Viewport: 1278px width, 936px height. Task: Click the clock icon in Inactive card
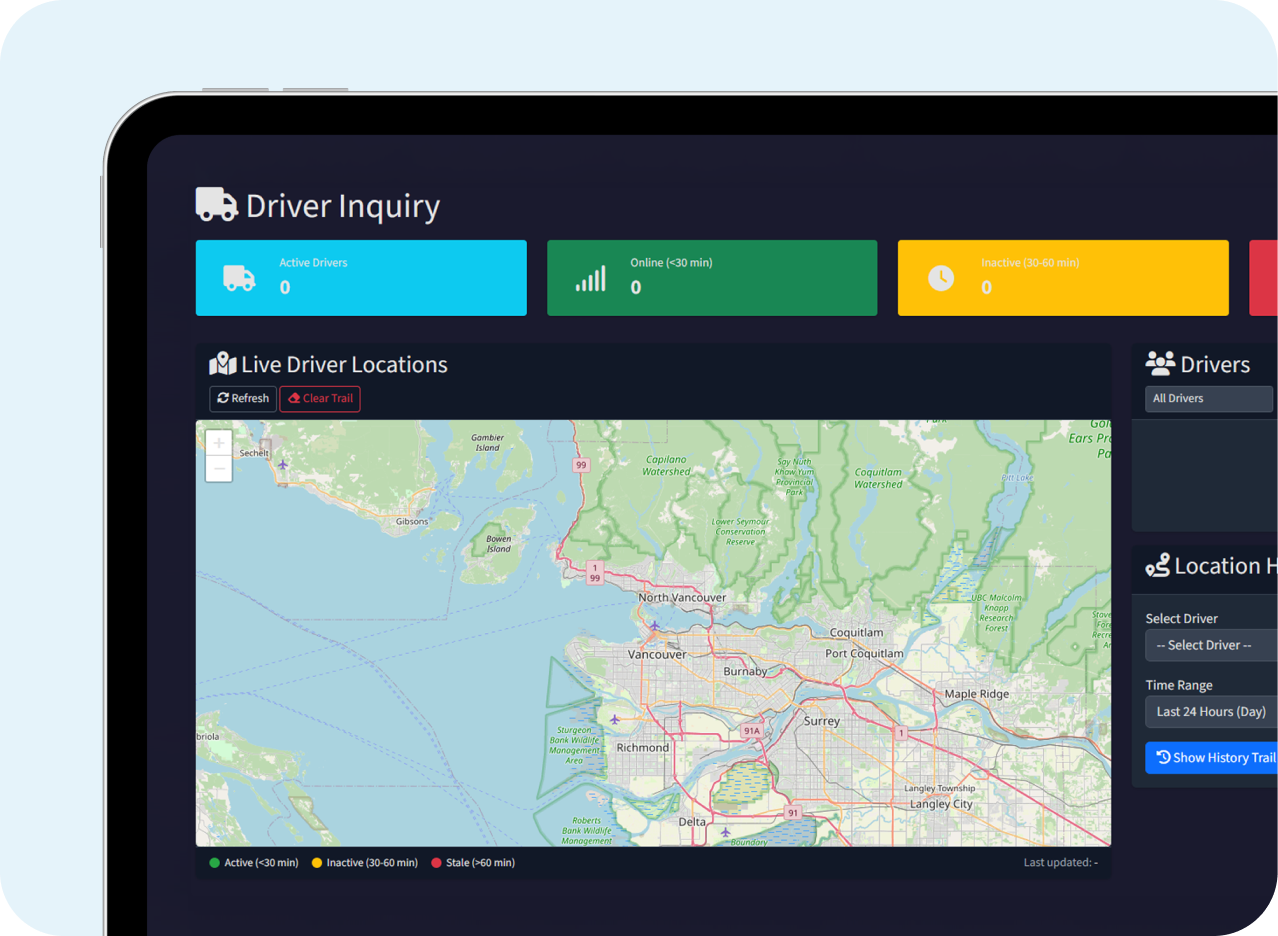[x=941, y=278]
